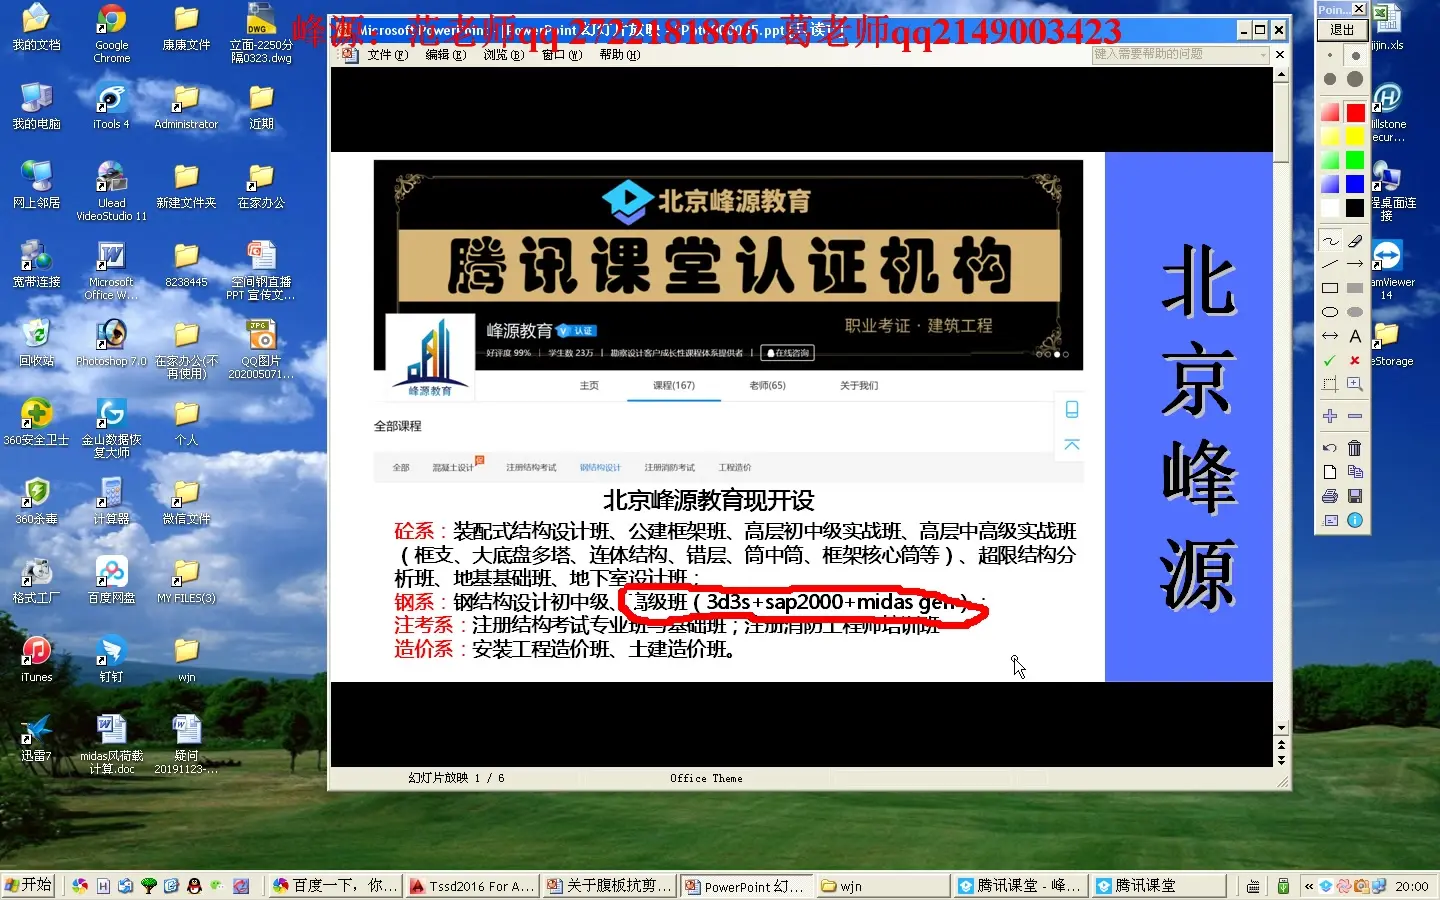The height and width of the screenshot is (900, 1440).
Task: Click the plus increase button in the pointer palette
Action: [1330, 416]
